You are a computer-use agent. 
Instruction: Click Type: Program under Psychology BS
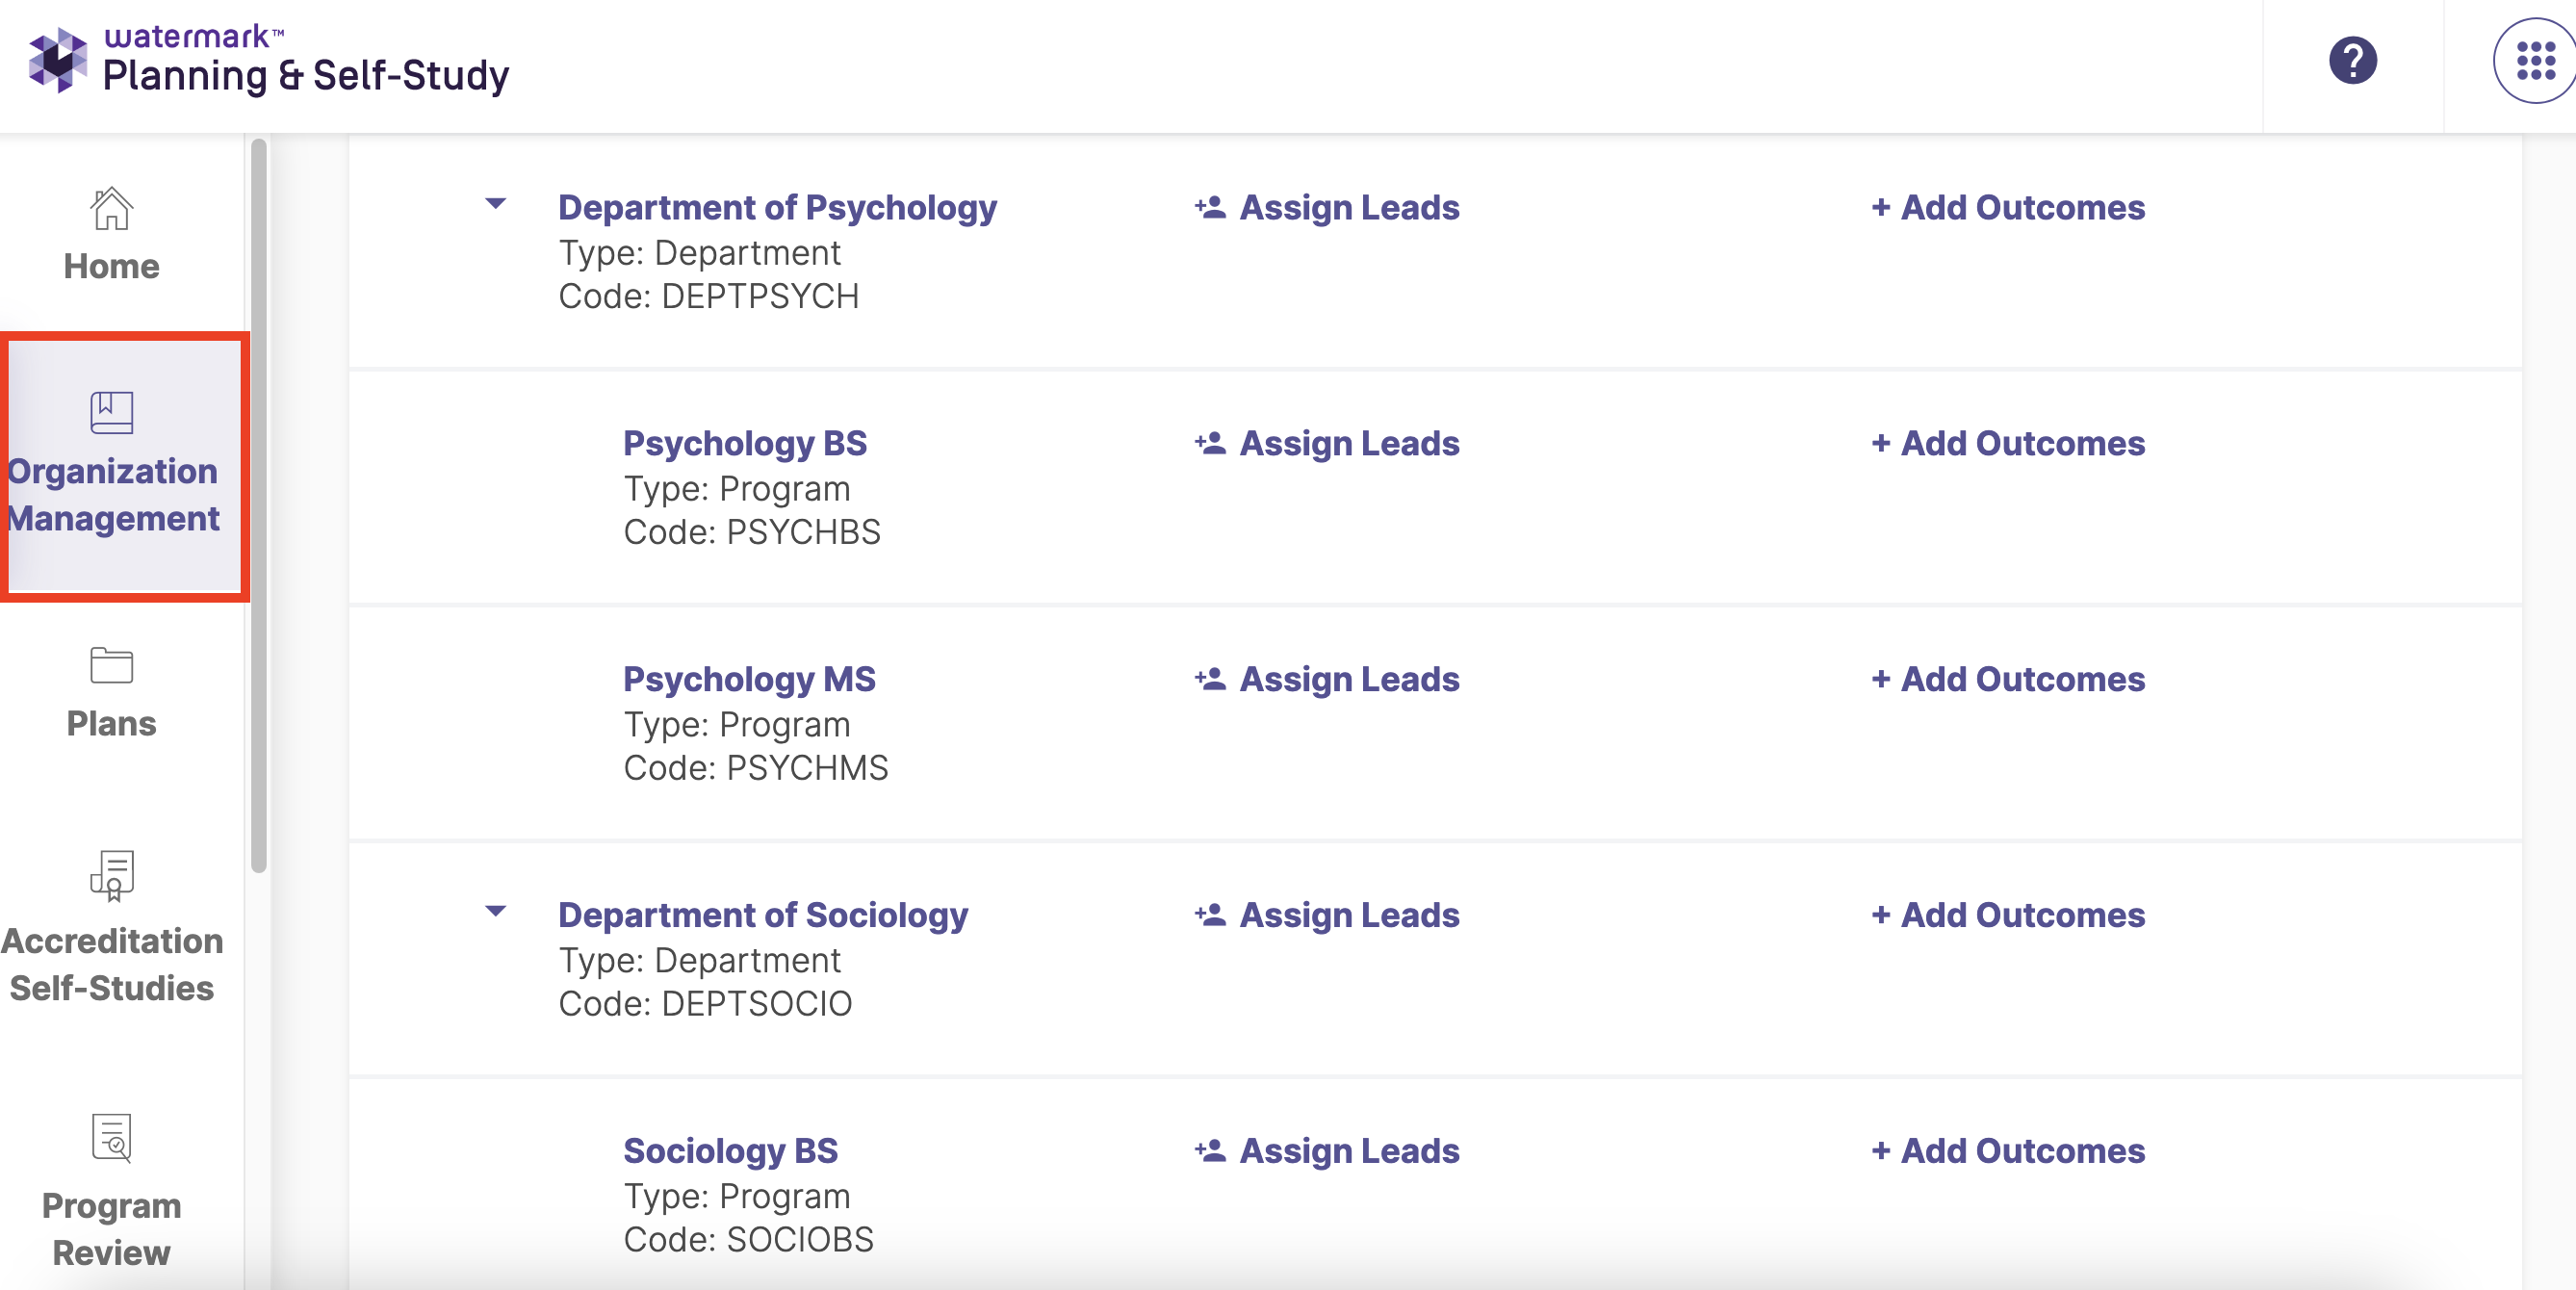click(x=737, y=489)
